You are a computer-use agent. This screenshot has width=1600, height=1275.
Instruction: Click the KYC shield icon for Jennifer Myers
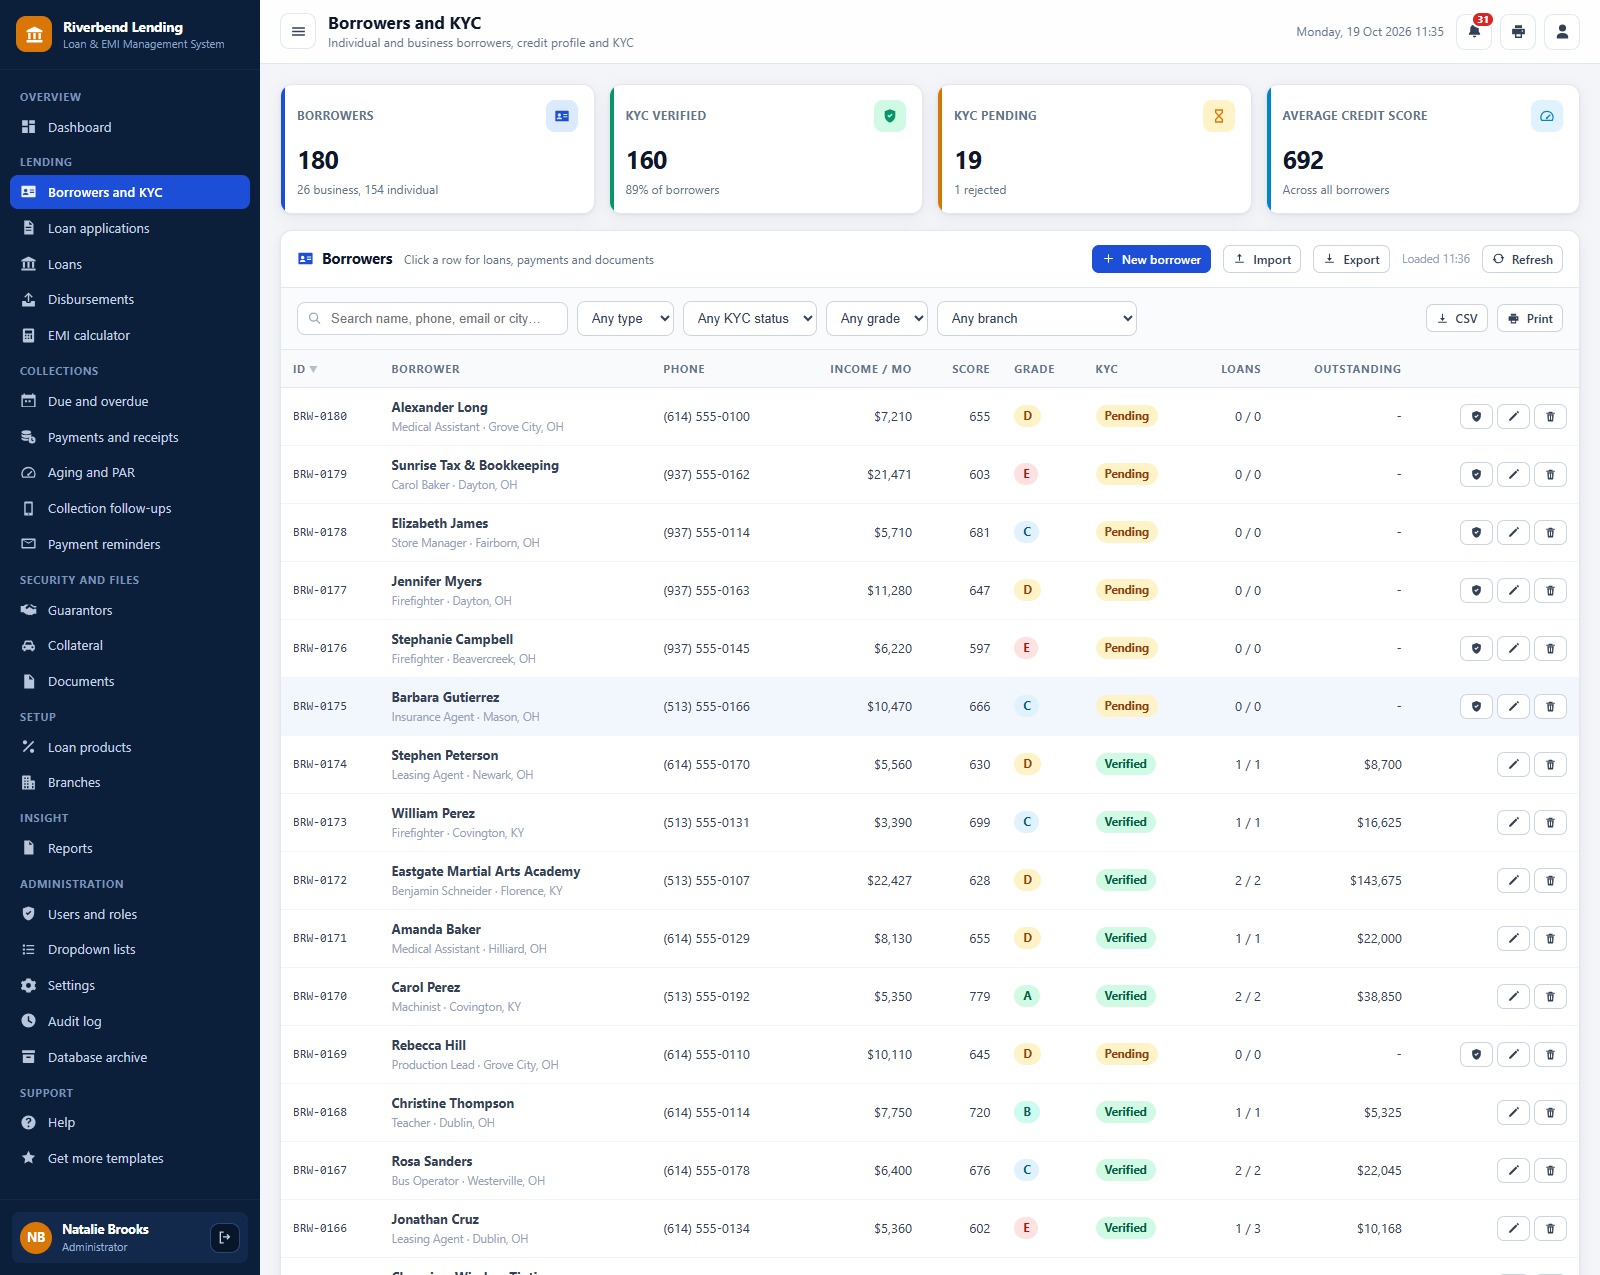[1476, 590]
